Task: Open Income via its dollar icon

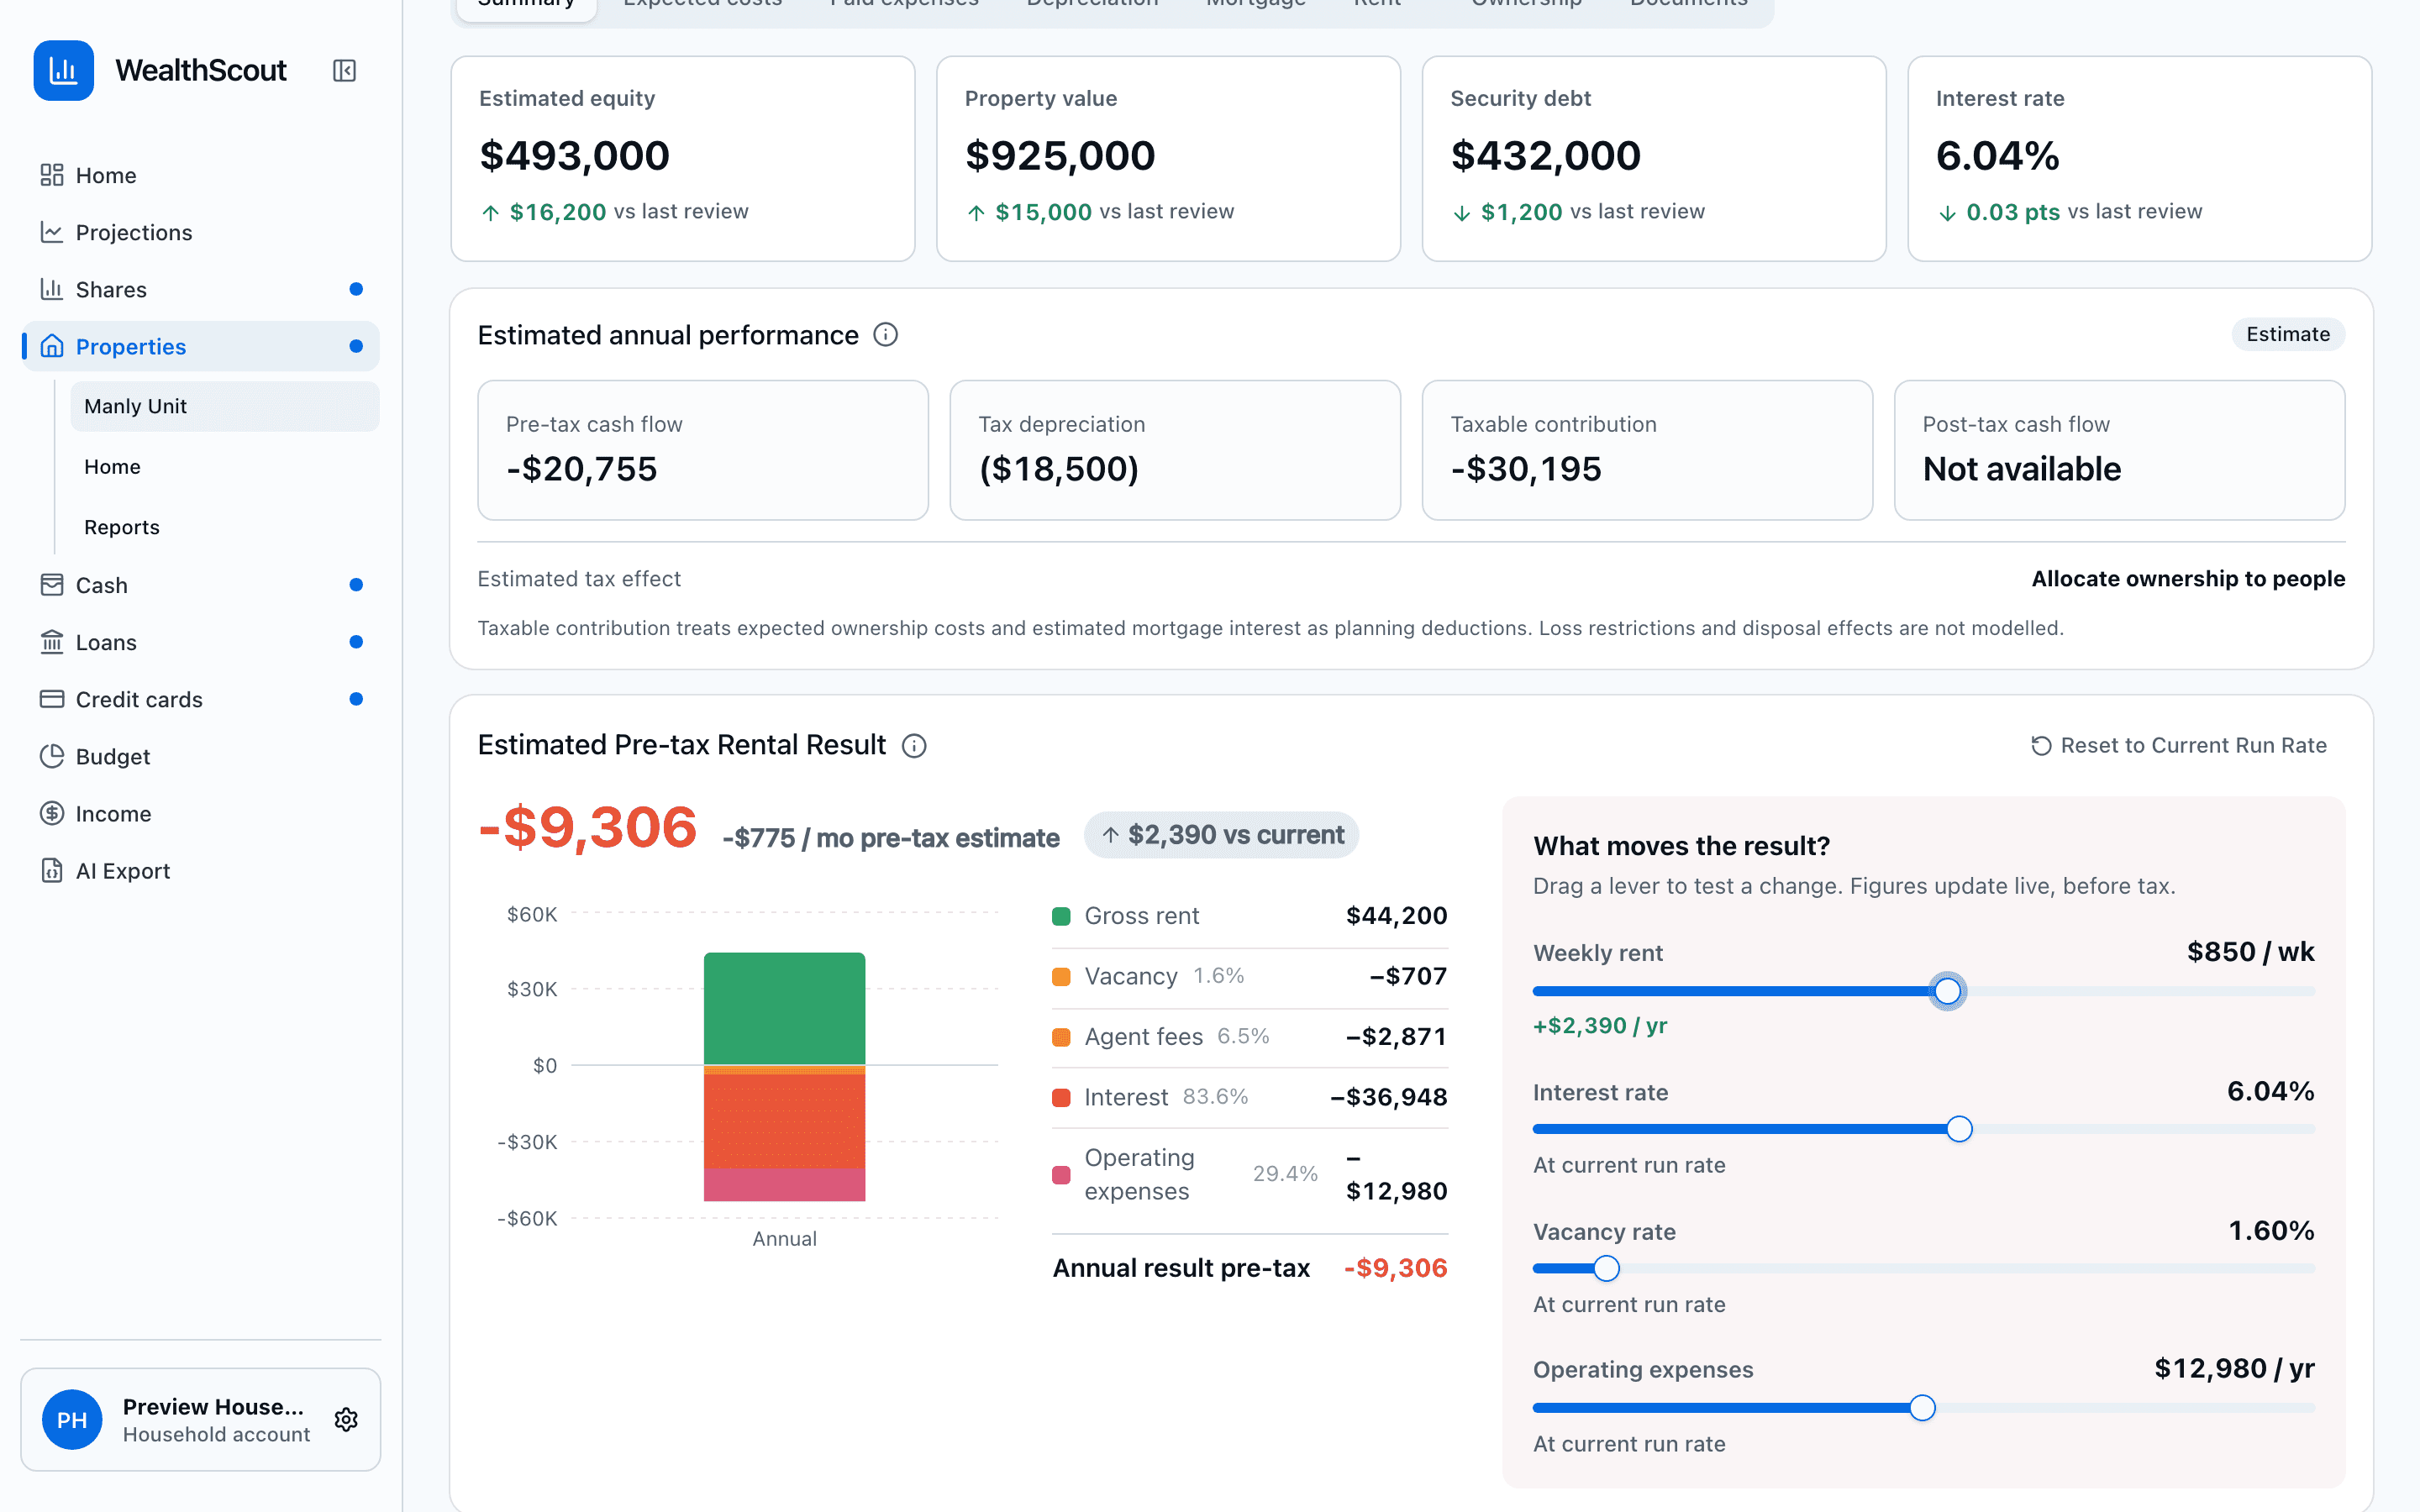Action: (x=52, y=813)
